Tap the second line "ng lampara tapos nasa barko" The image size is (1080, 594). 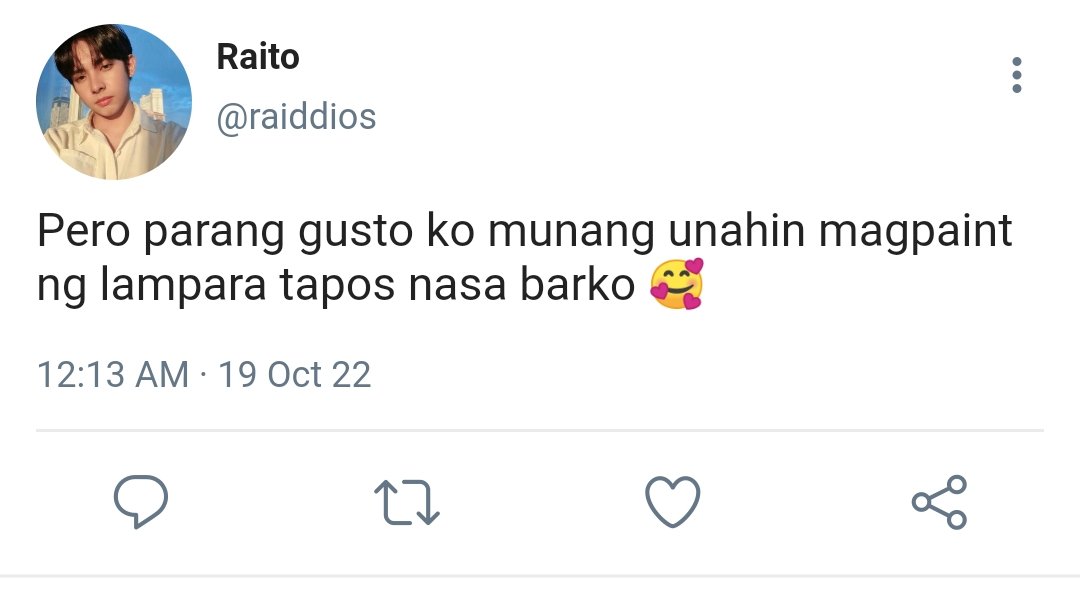pos(335,285)
